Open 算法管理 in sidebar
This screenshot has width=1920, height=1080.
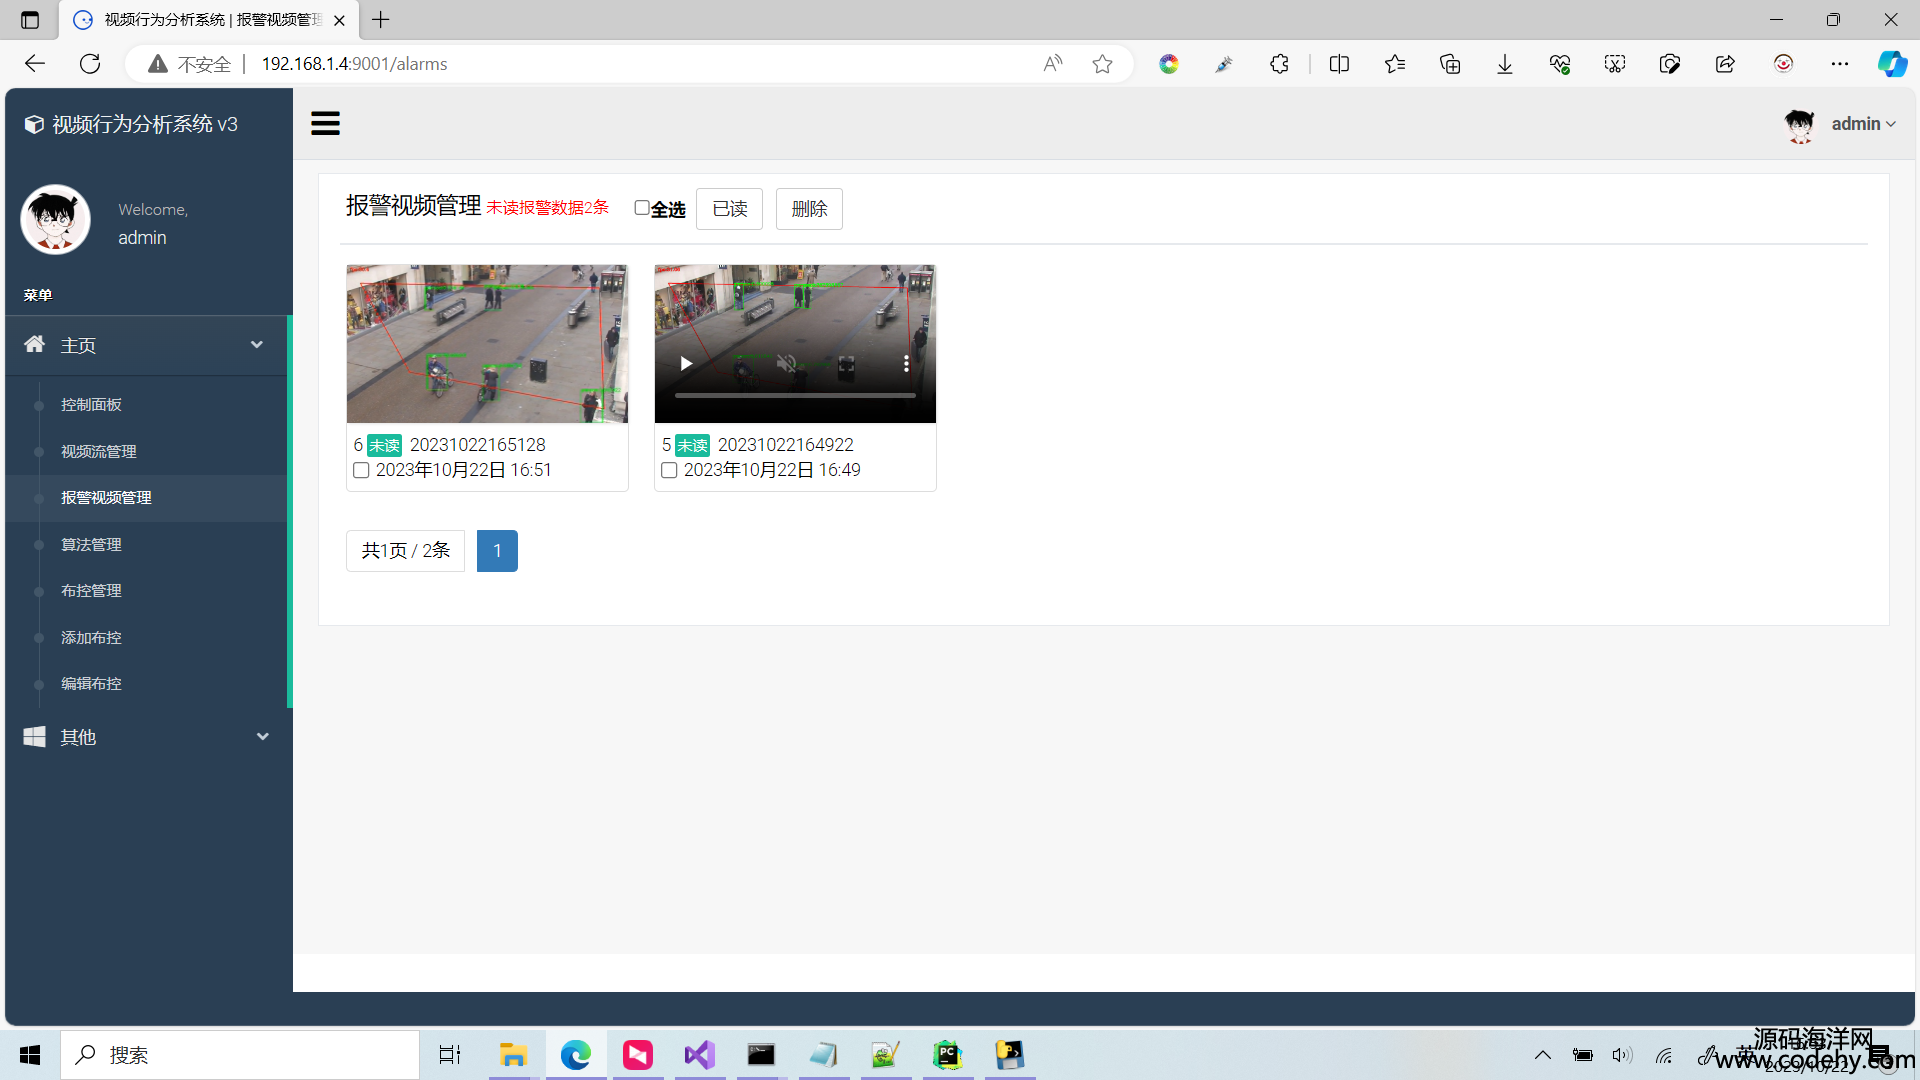(x=91, y=545)
